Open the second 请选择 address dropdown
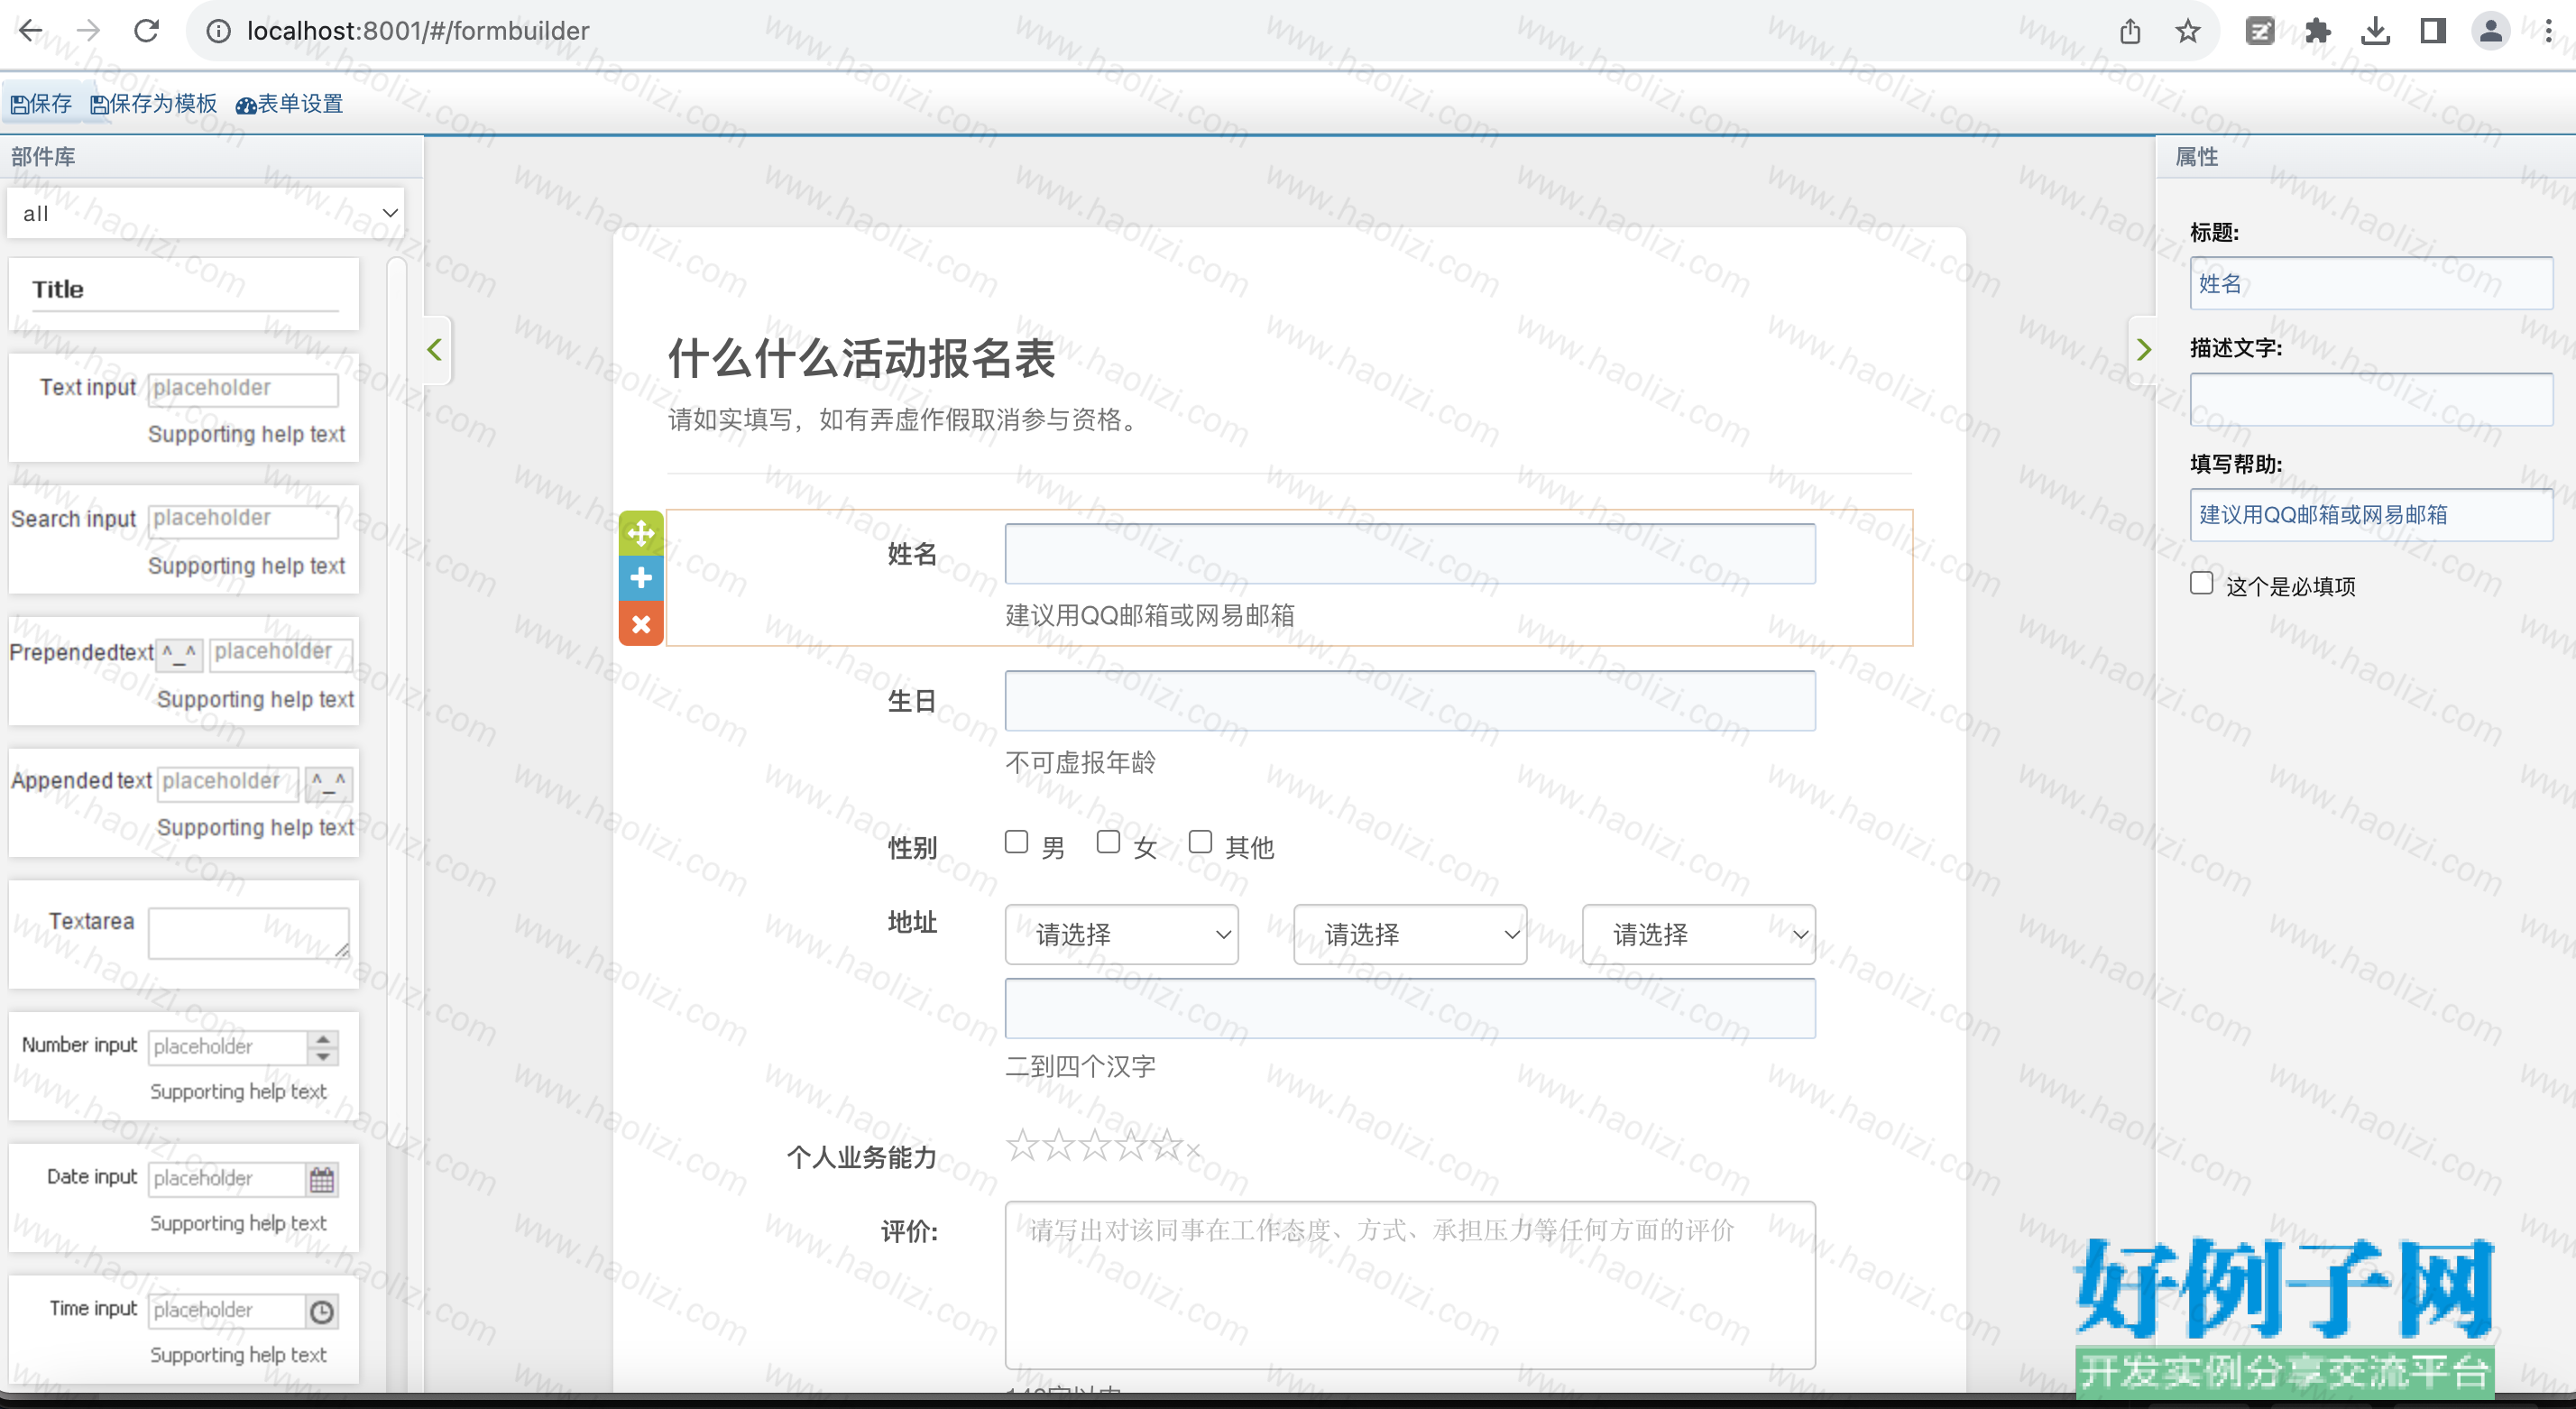2576x1409 pixels. pos(1410,935)
